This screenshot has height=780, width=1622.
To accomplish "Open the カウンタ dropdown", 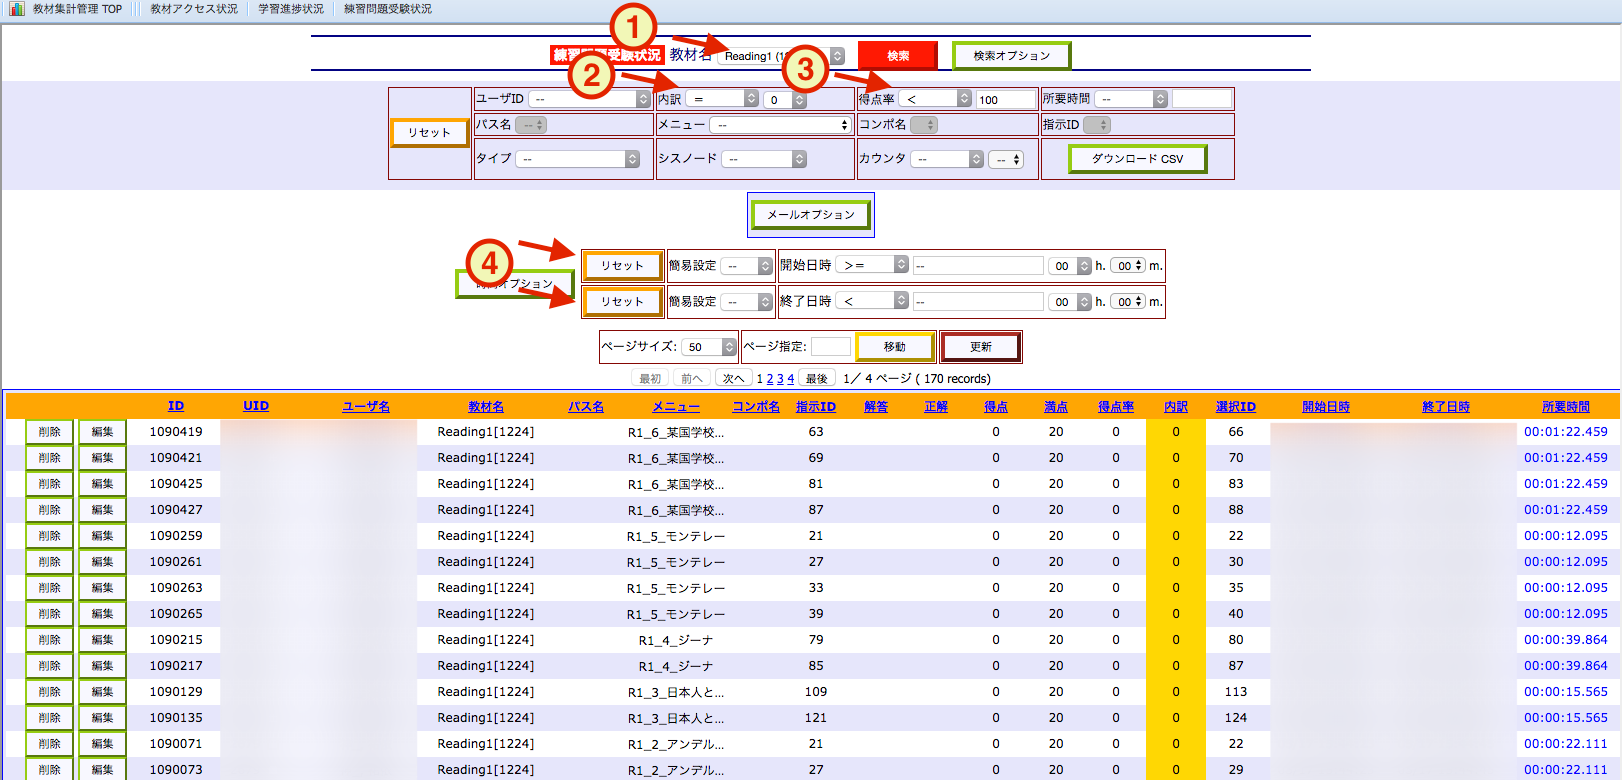I will pos(947,159).
